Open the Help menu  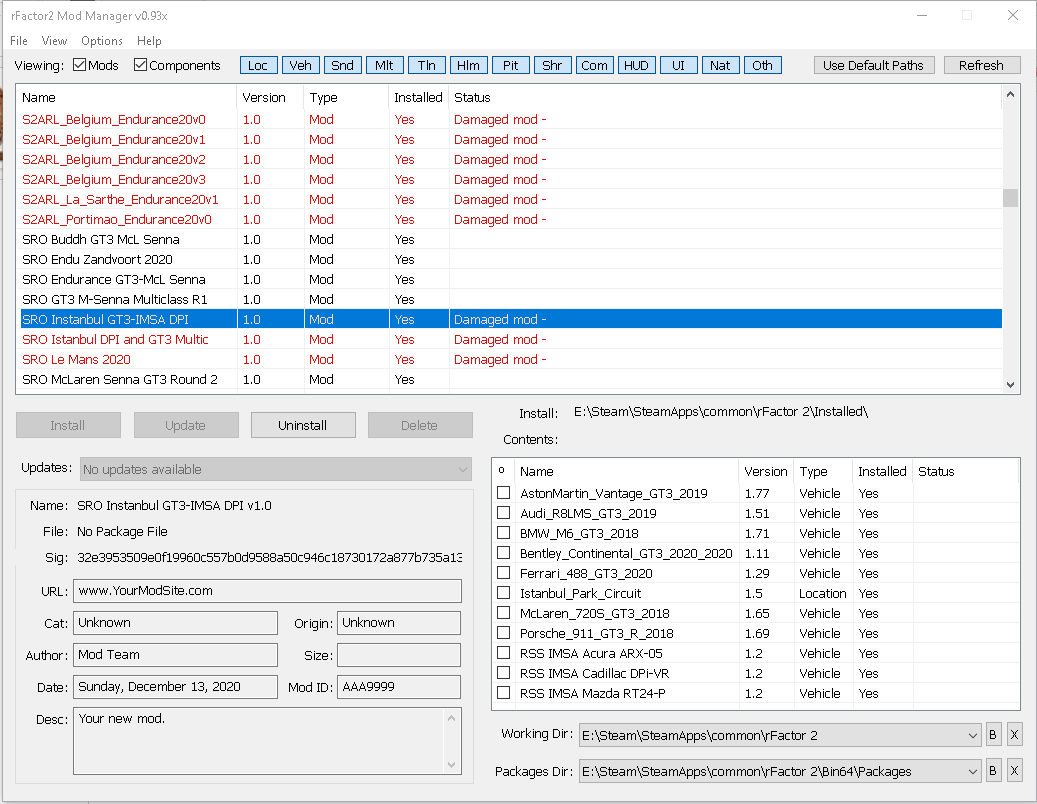[x=149, y=41]
